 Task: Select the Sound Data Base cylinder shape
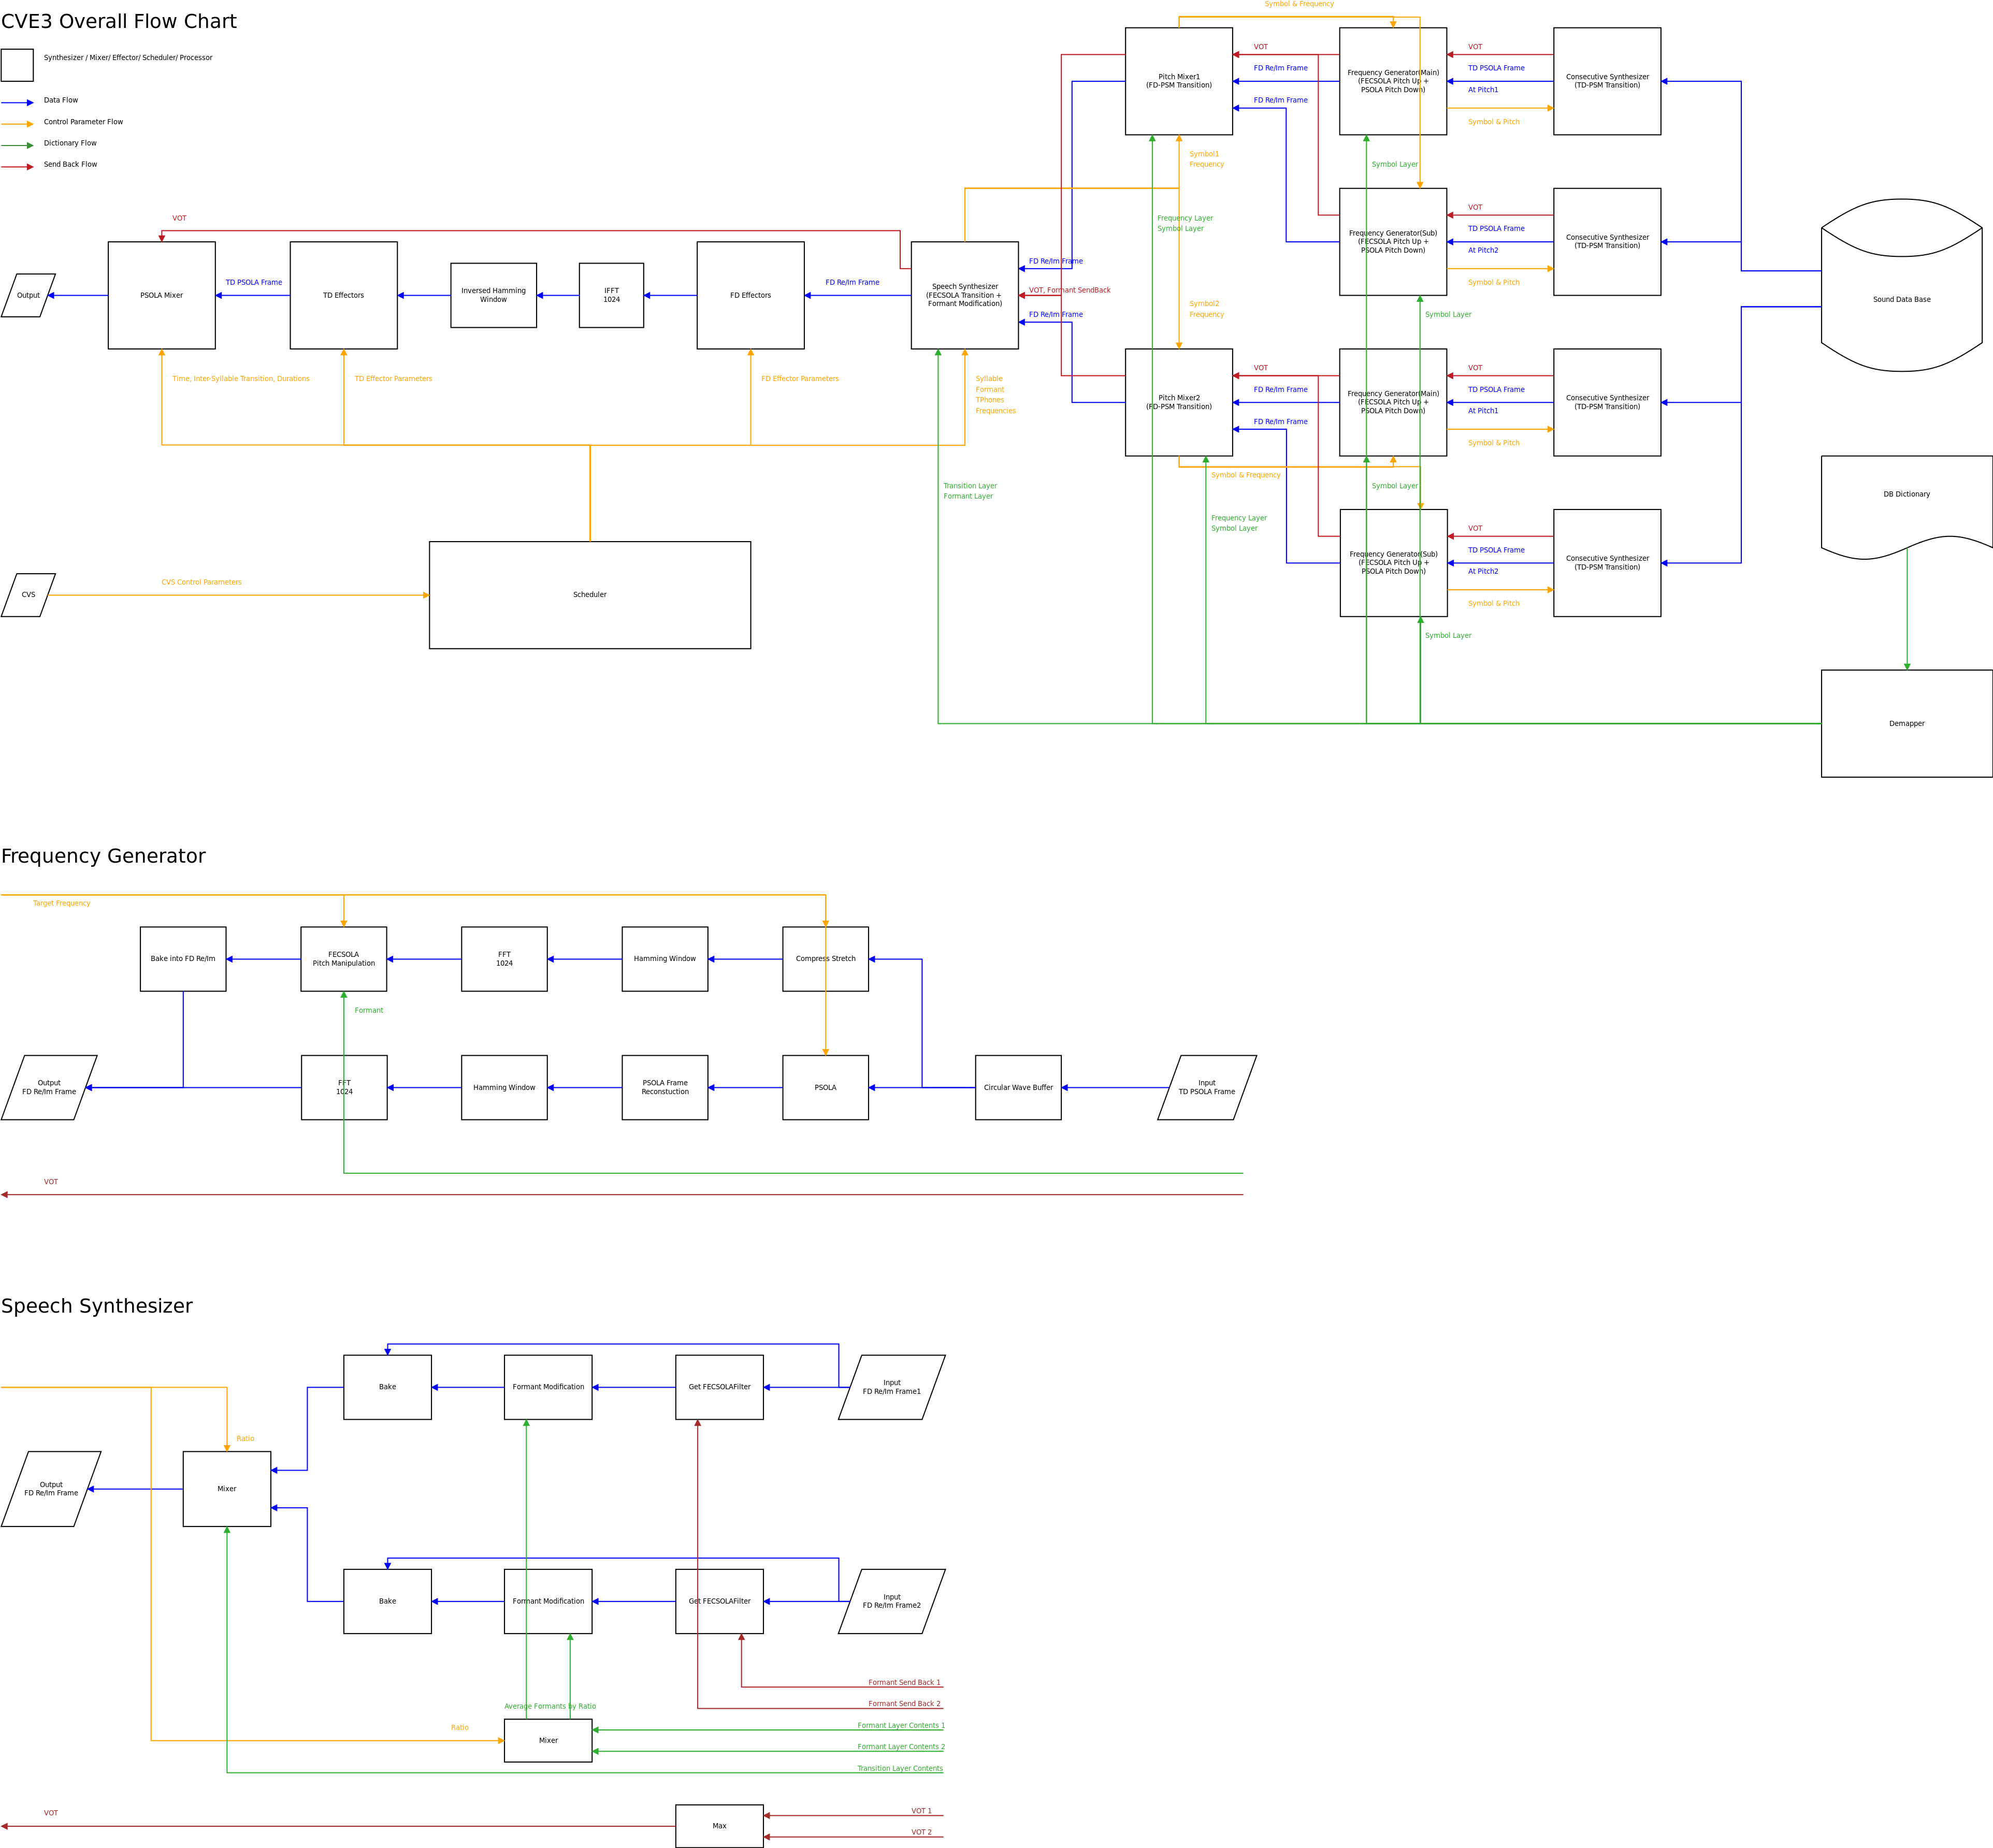pos(1901,285)
